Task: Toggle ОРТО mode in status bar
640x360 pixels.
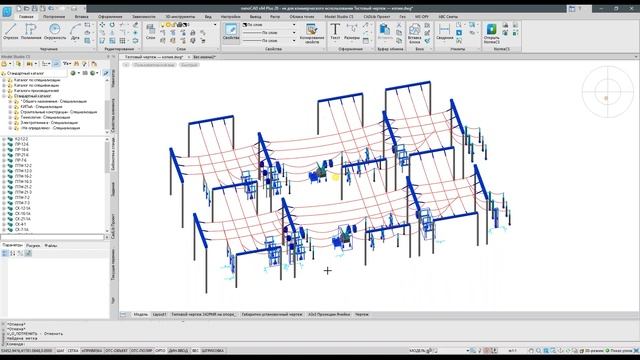Action: click(160, 351)
